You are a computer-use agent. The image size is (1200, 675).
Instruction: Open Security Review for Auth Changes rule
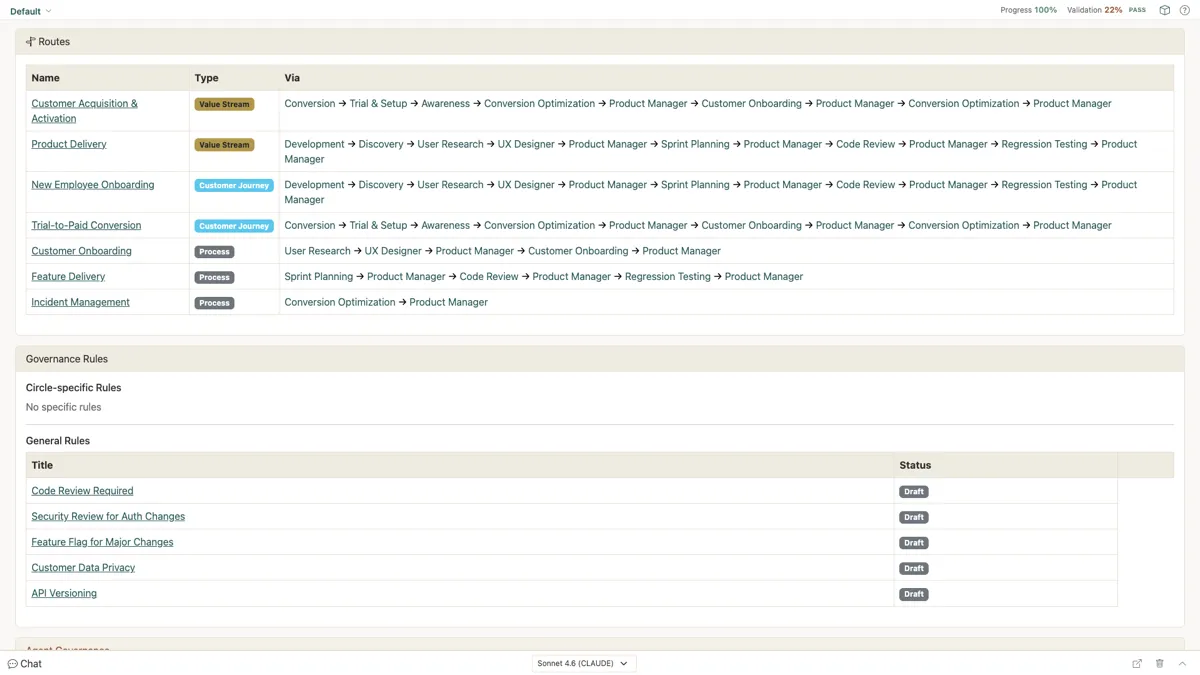click(x=108, y=517)
